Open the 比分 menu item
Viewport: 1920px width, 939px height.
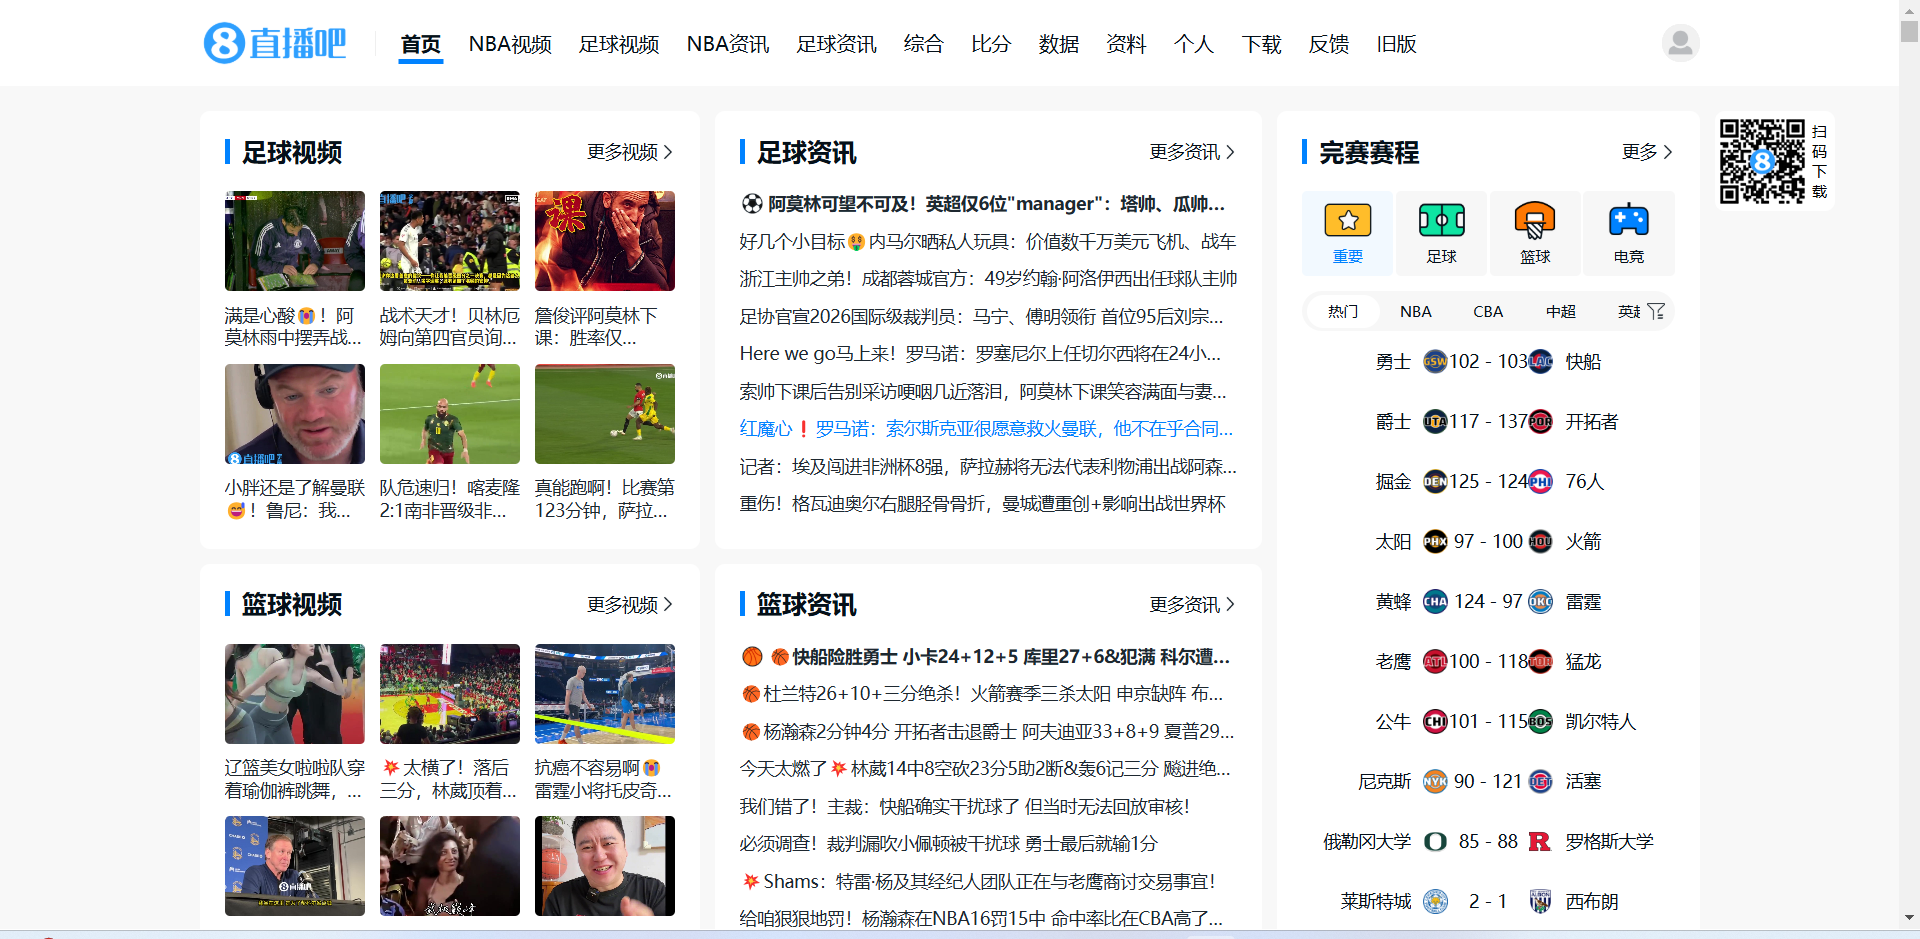click(990, 44)
